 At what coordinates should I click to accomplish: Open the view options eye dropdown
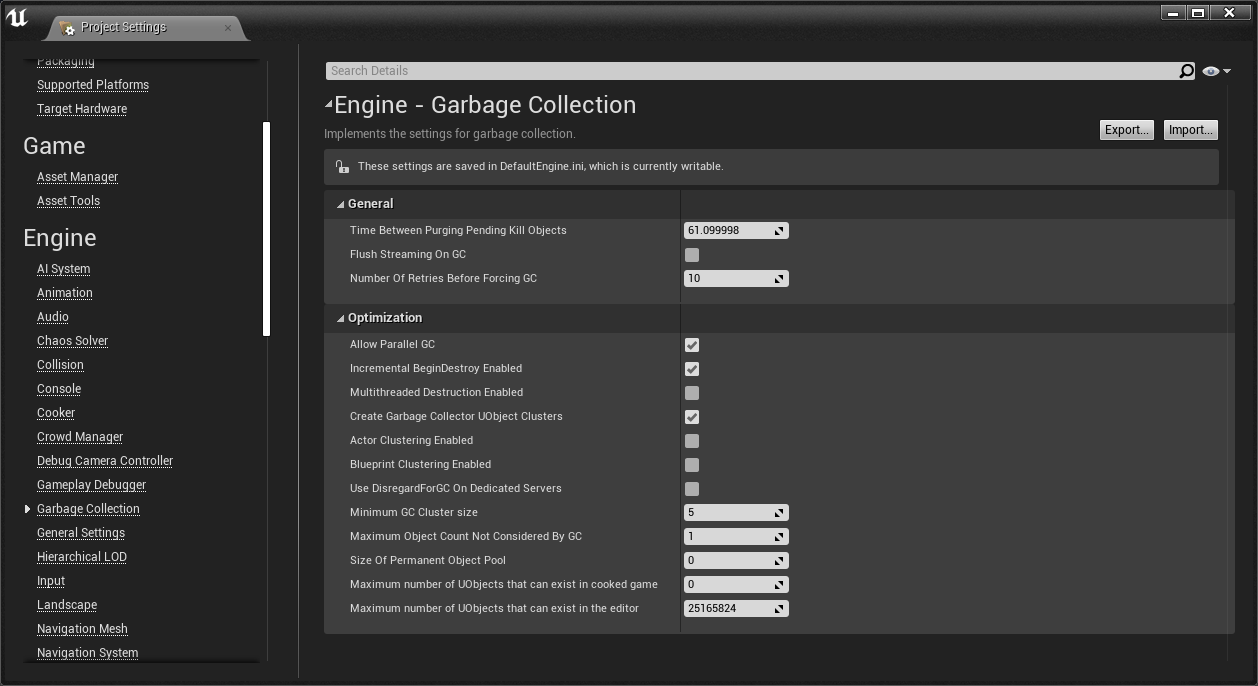[1217, 71]
